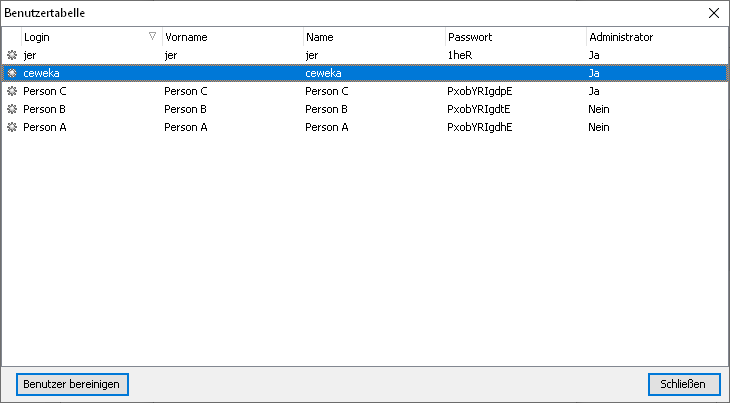Screen dimensions: 730x403
Task: Click the gear icon beside jer login
Action: pos(12,55)
